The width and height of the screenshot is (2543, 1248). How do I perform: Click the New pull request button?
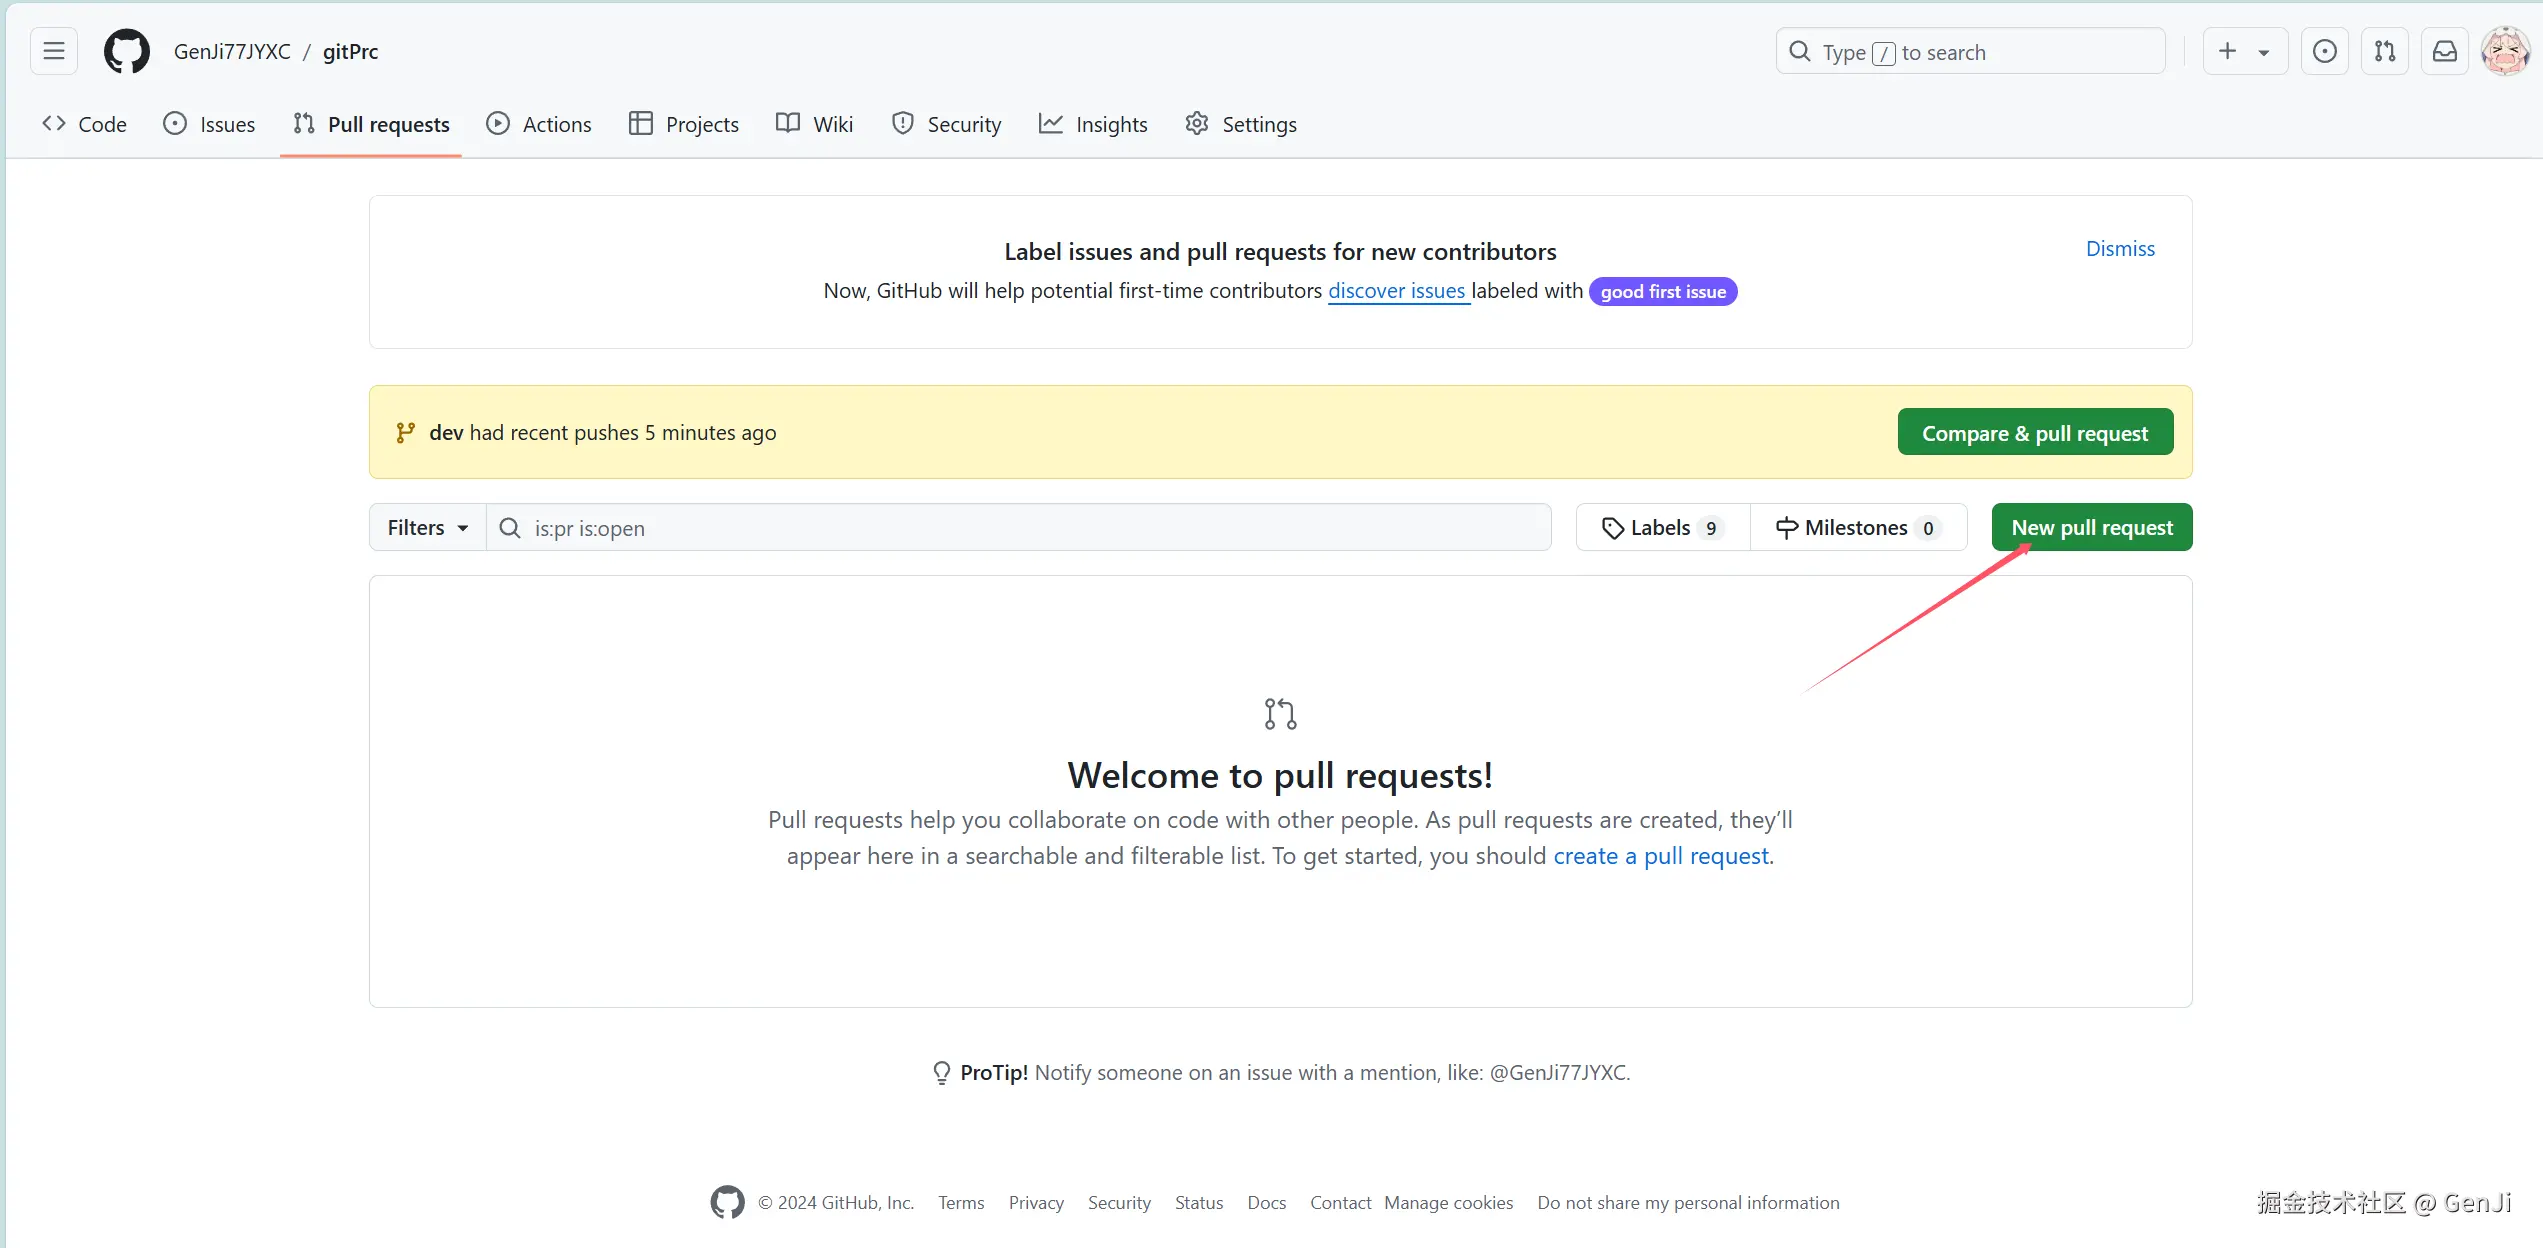pyautogui.click(x=2091, y=528)
